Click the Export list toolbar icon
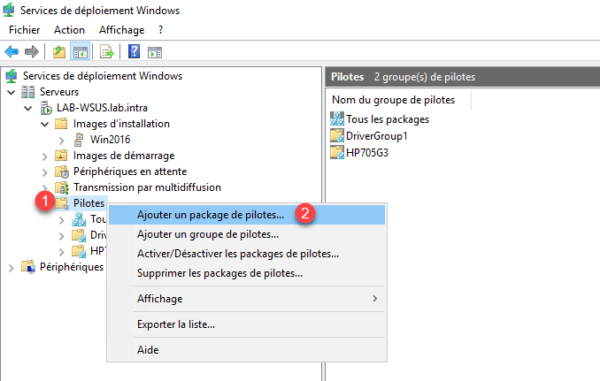Screen dimensions: 600x381 coord(107,51)
